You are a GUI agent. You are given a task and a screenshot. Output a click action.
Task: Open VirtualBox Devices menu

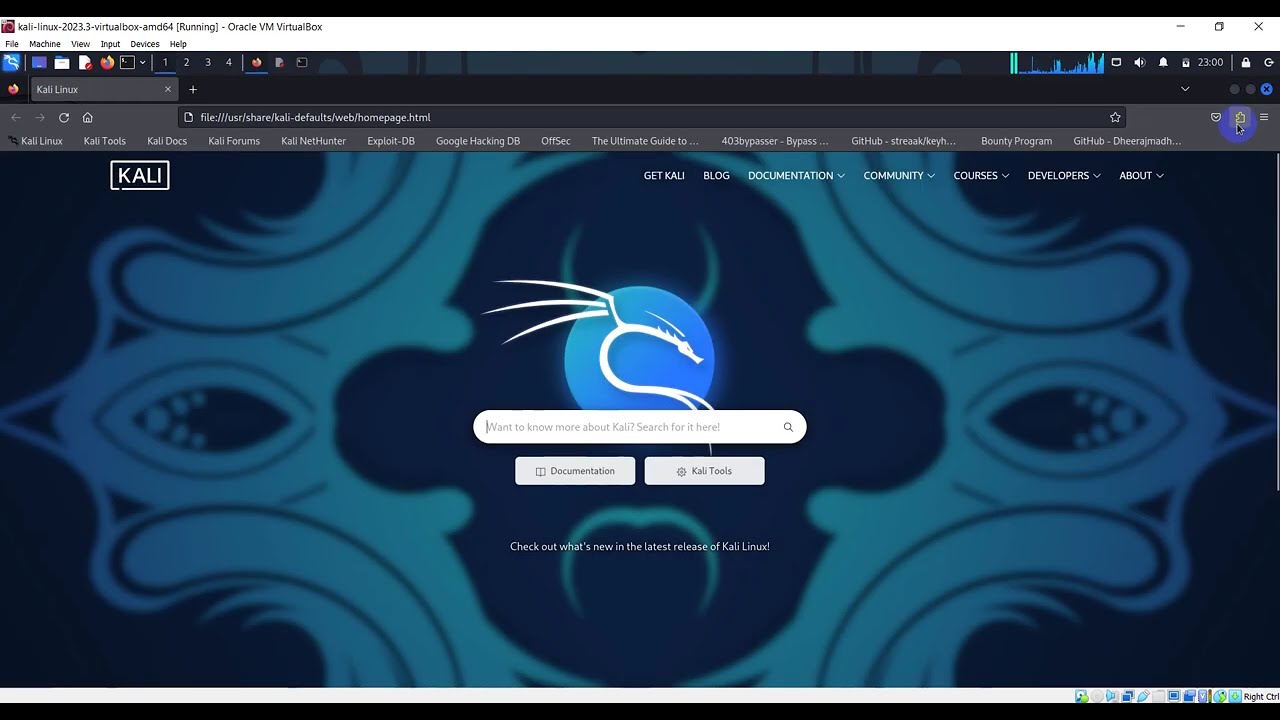[144, 44]
